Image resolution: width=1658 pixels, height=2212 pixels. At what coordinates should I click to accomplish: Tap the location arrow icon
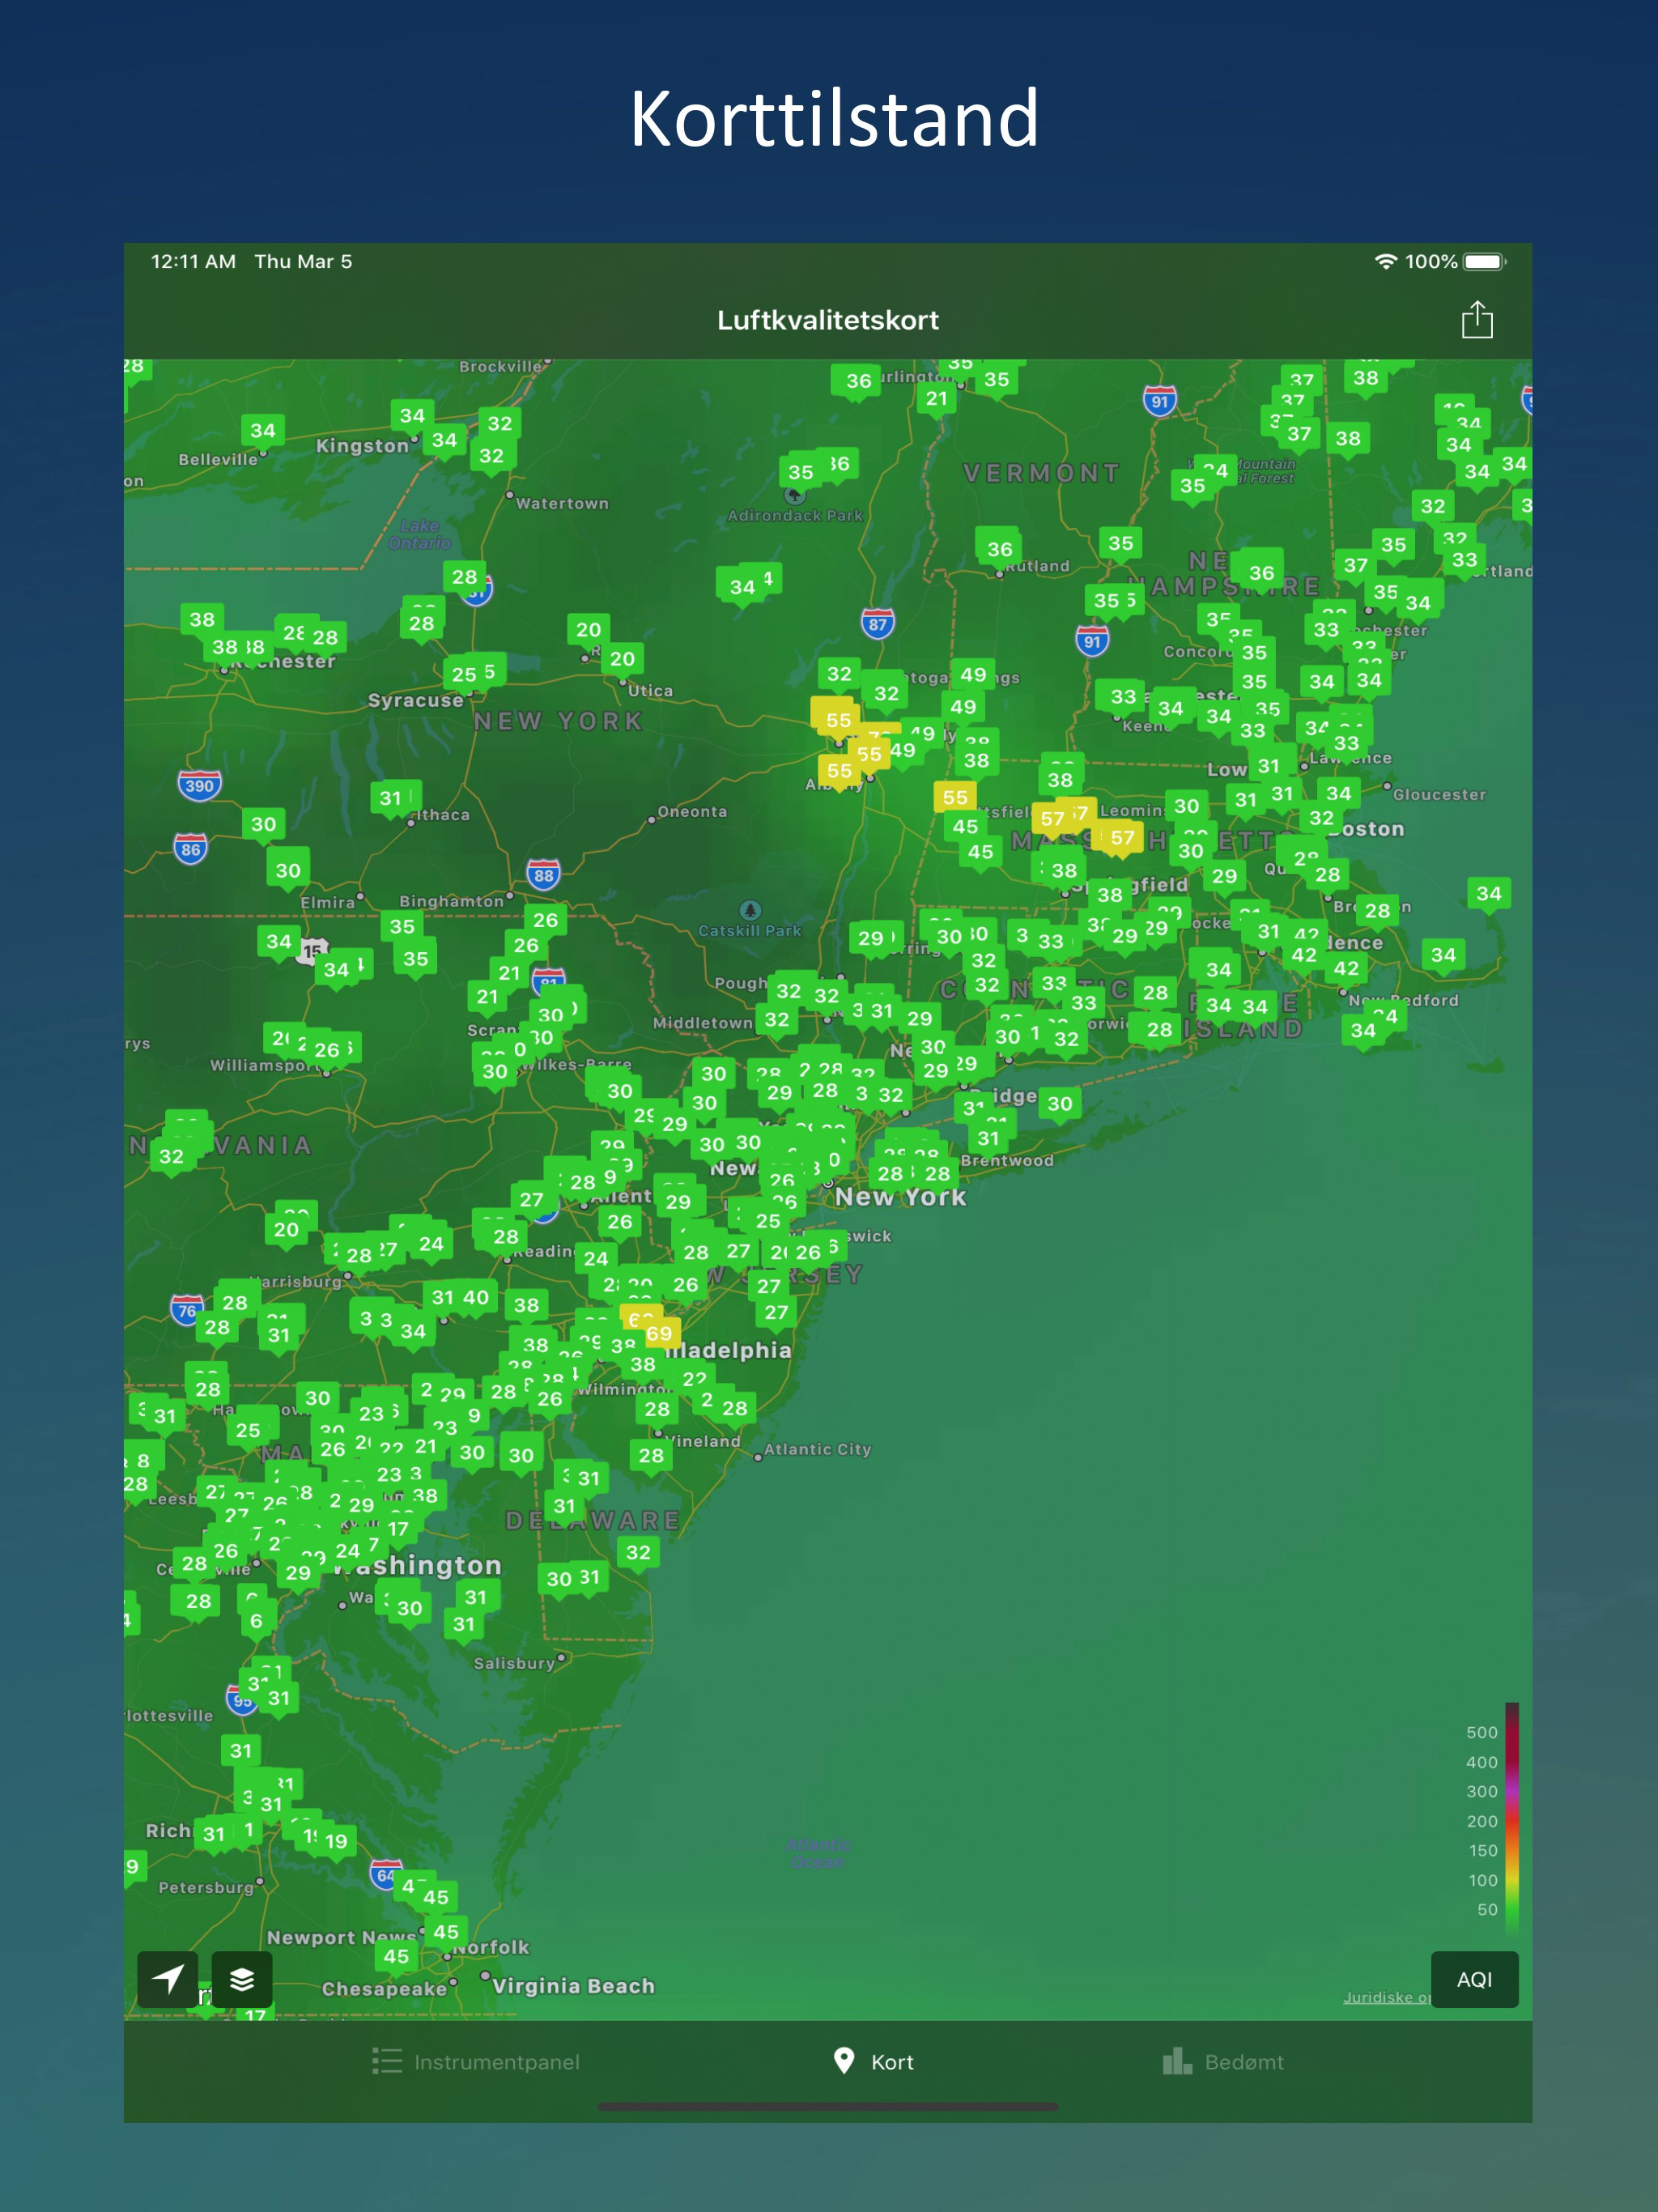coord(167,1978)
